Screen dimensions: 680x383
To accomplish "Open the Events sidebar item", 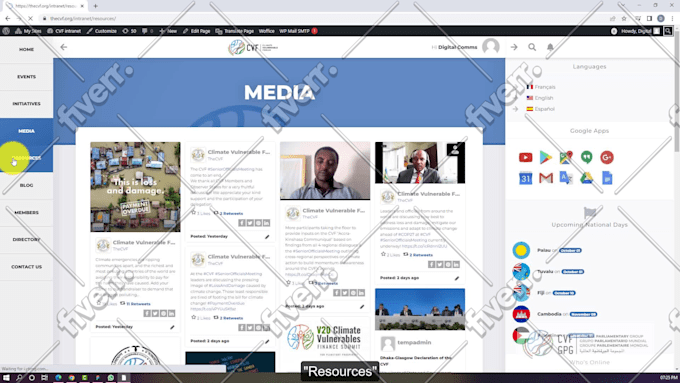I will (x=26, y=77).
